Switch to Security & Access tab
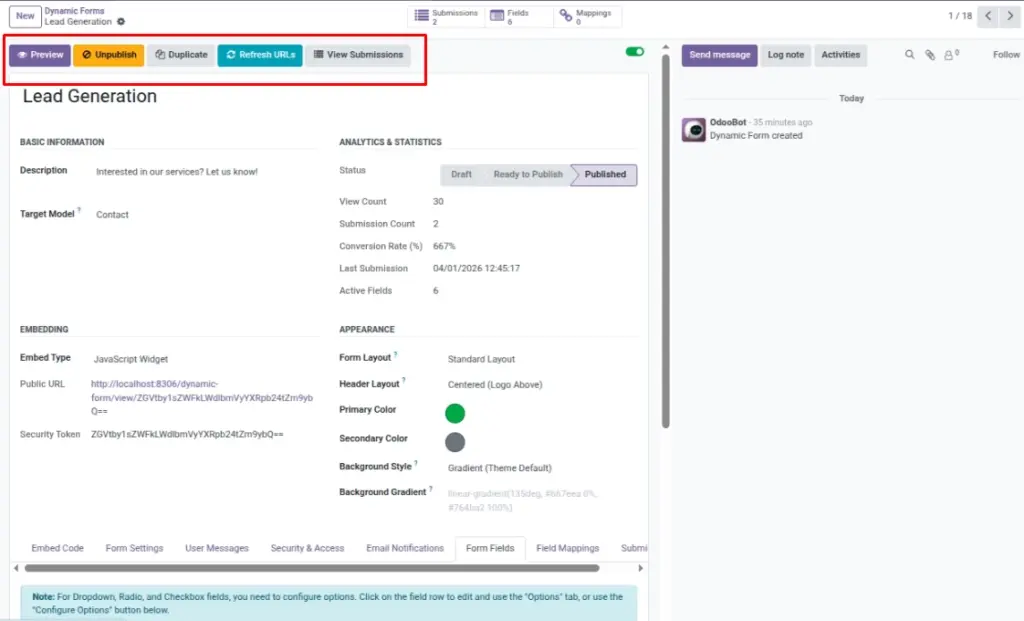The image size is (1024, 621). 307,549
